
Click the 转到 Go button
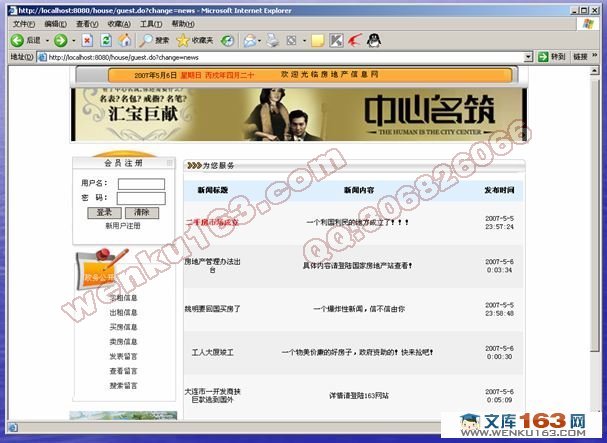(552, 57)
